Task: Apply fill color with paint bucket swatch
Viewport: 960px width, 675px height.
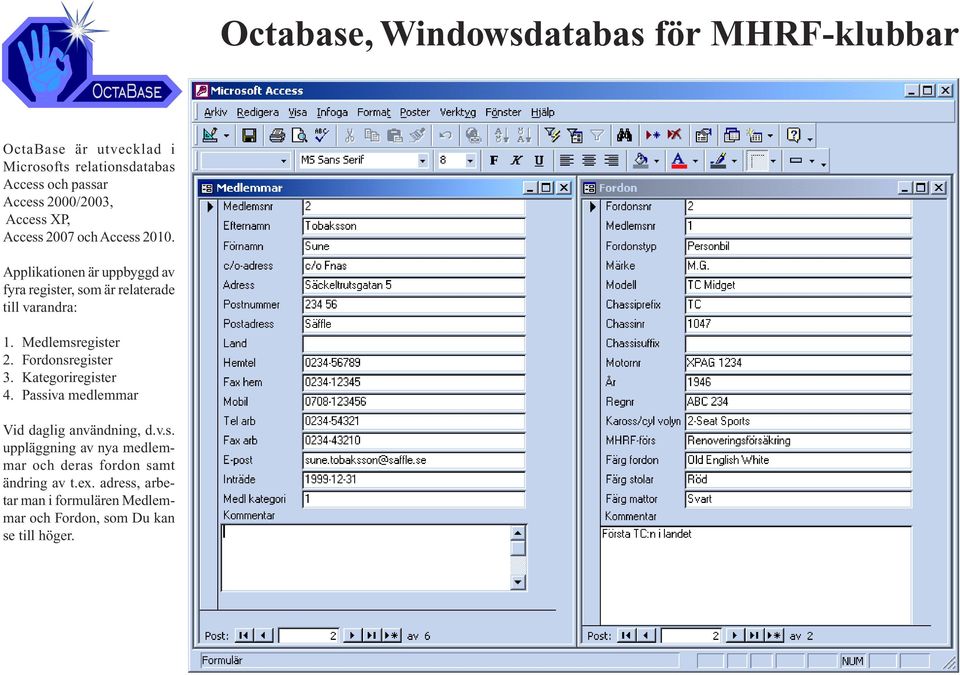Action: (x=641, y=160)
